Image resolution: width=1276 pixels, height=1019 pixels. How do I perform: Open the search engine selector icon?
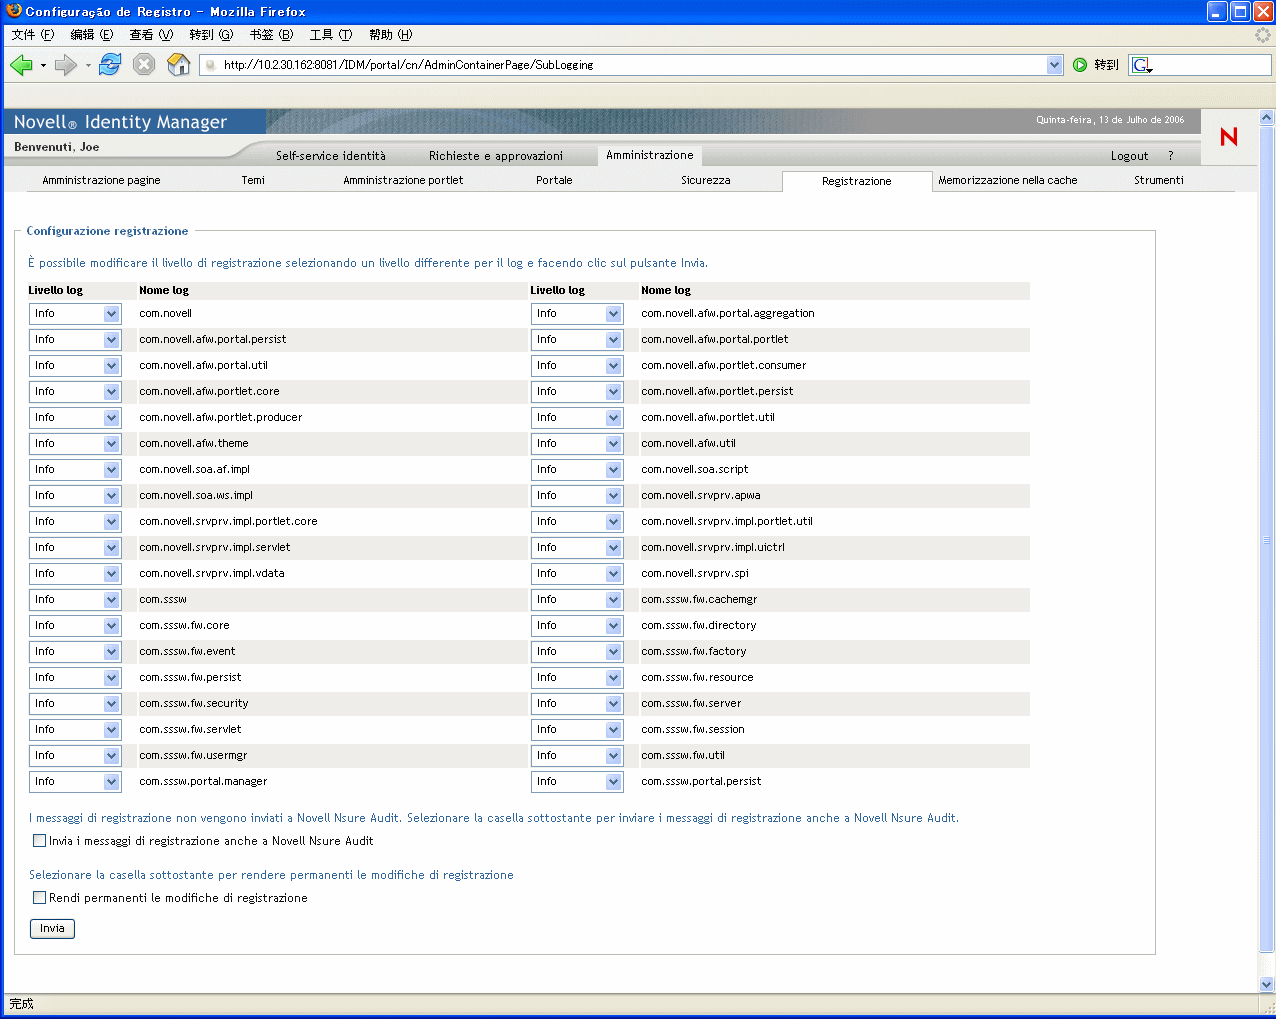pos(1142,65)
